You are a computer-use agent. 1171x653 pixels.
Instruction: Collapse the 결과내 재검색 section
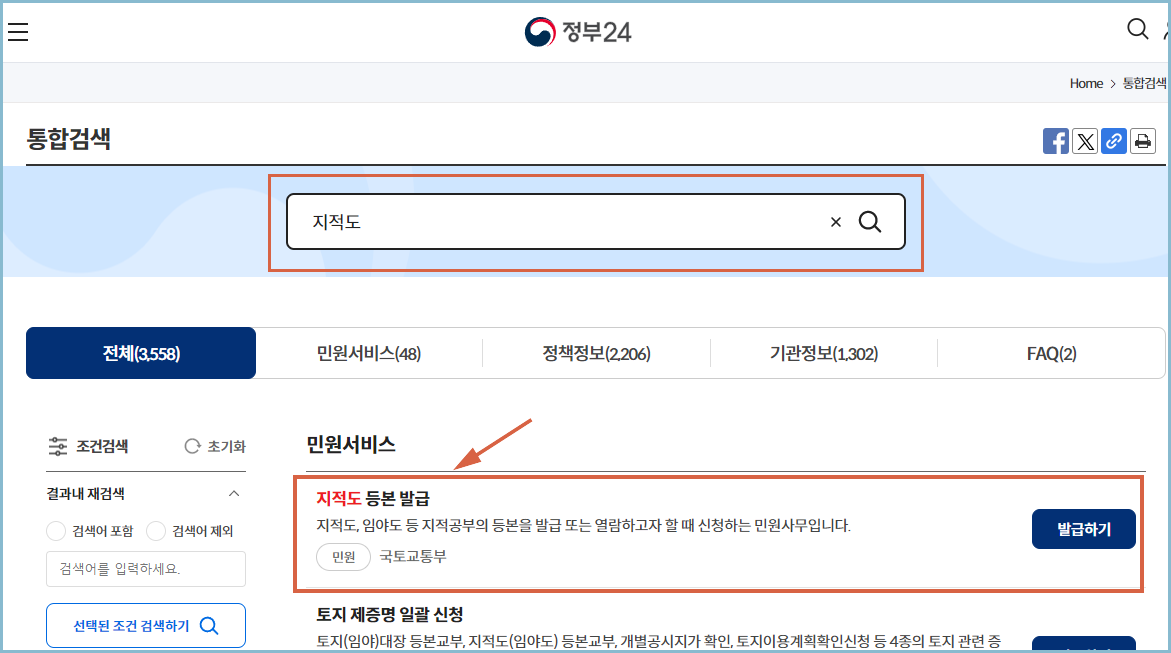pos(233,493)
